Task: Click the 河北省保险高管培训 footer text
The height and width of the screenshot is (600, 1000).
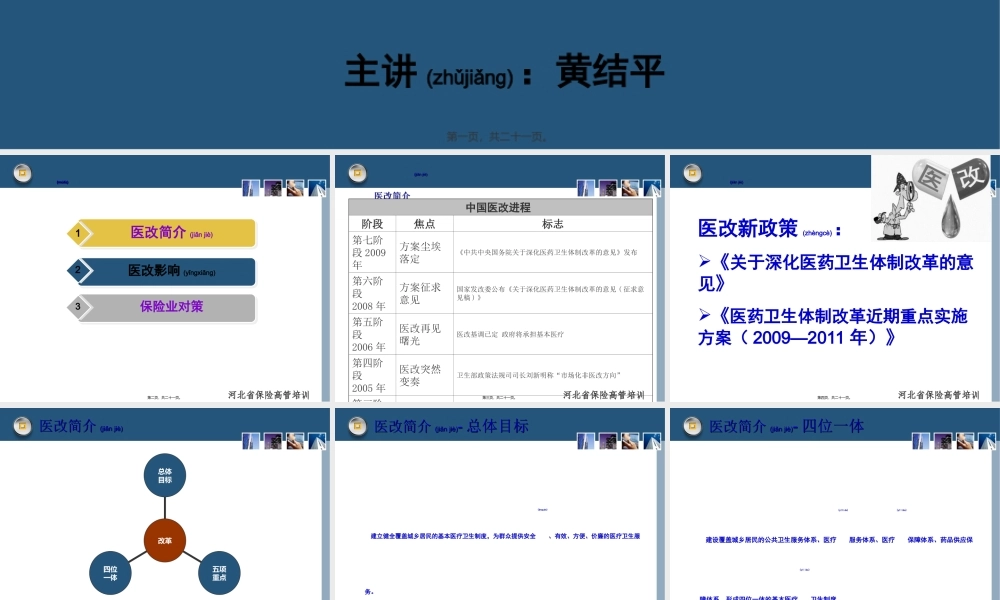Action: tap(268, 394)
